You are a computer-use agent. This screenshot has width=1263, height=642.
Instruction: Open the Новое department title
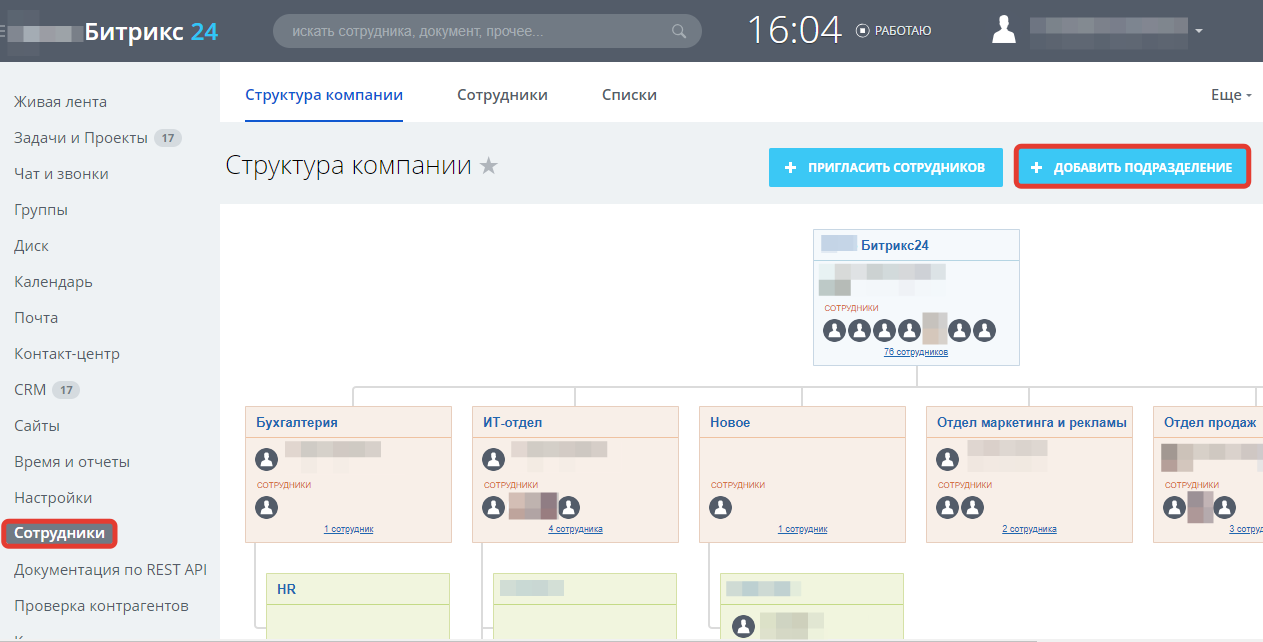tap(730, 423)
